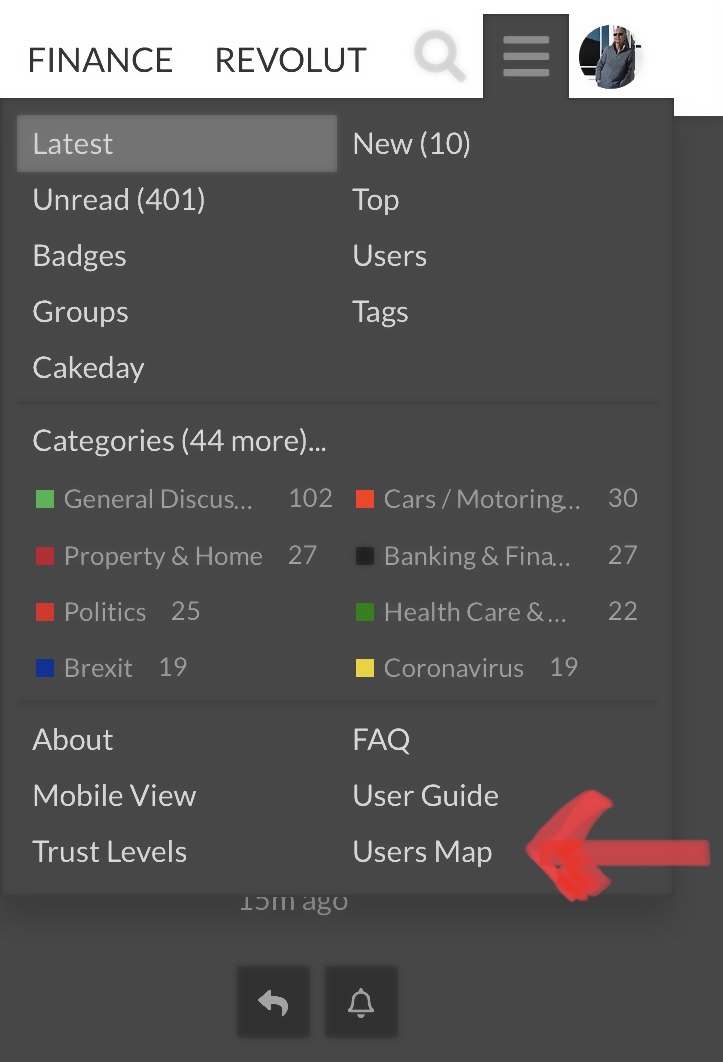The height and width of the screenshot is (1062, 723).
Task: Select the Latest menu item
Action: pos(177,144)
